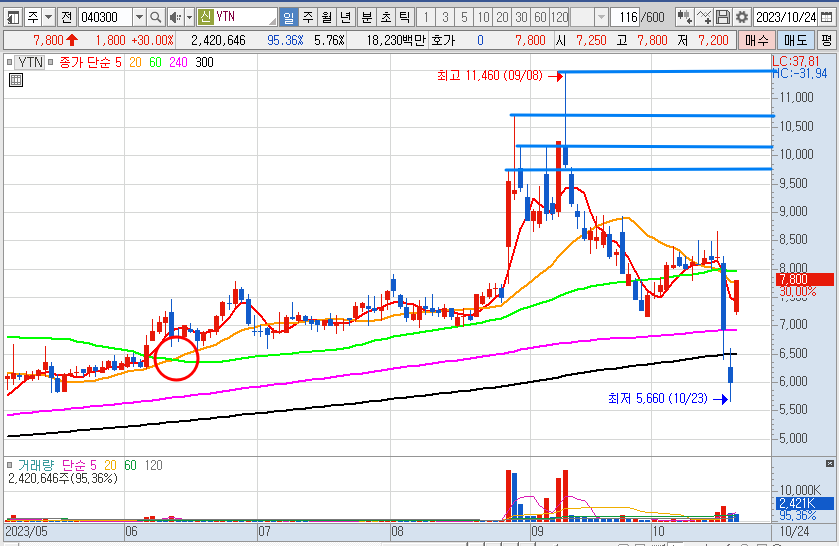Click the 20-period MA label in orange
839x546 pixels.
[135, 63]
